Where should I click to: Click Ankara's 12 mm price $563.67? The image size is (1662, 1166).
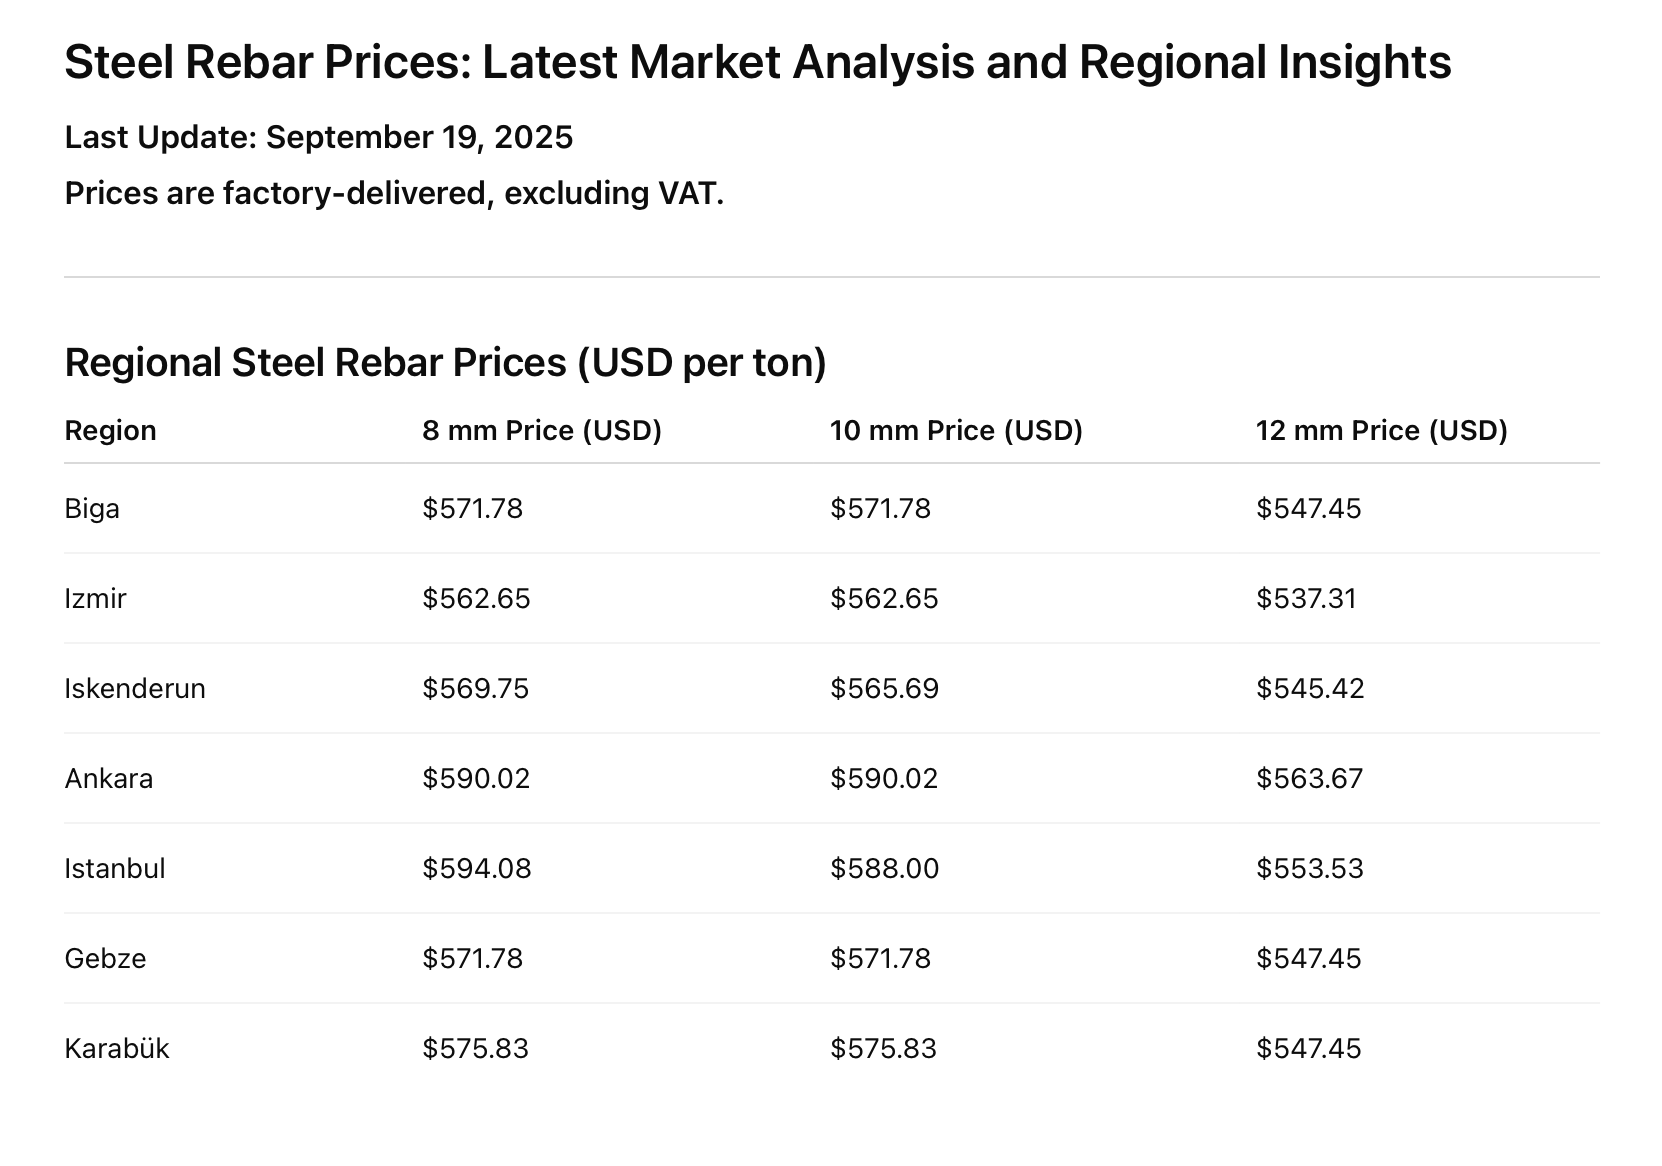[x=1309, y=778]
